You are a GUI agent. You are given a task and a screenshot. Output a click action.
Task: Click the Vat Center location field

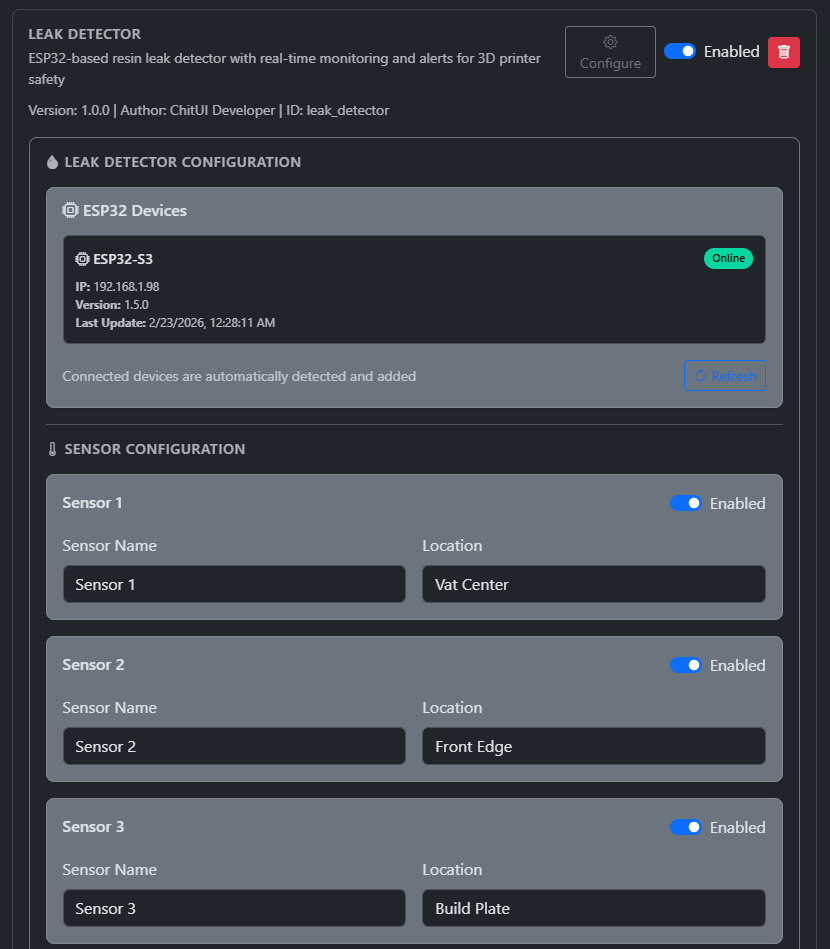click(593, 584)
